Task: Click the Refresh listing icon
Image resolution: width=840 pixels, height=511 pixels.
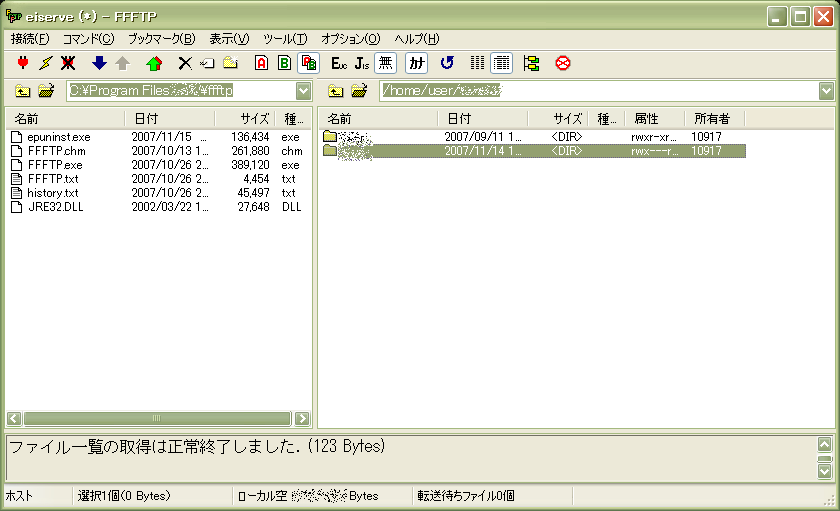Action: click(447, 63)
